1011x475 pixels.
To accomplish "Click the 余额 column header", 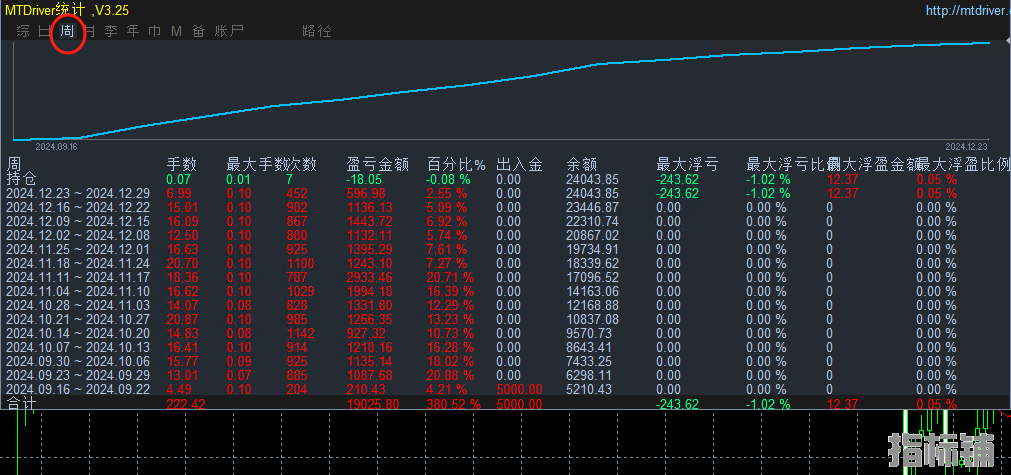I will (x=581, y=164).
